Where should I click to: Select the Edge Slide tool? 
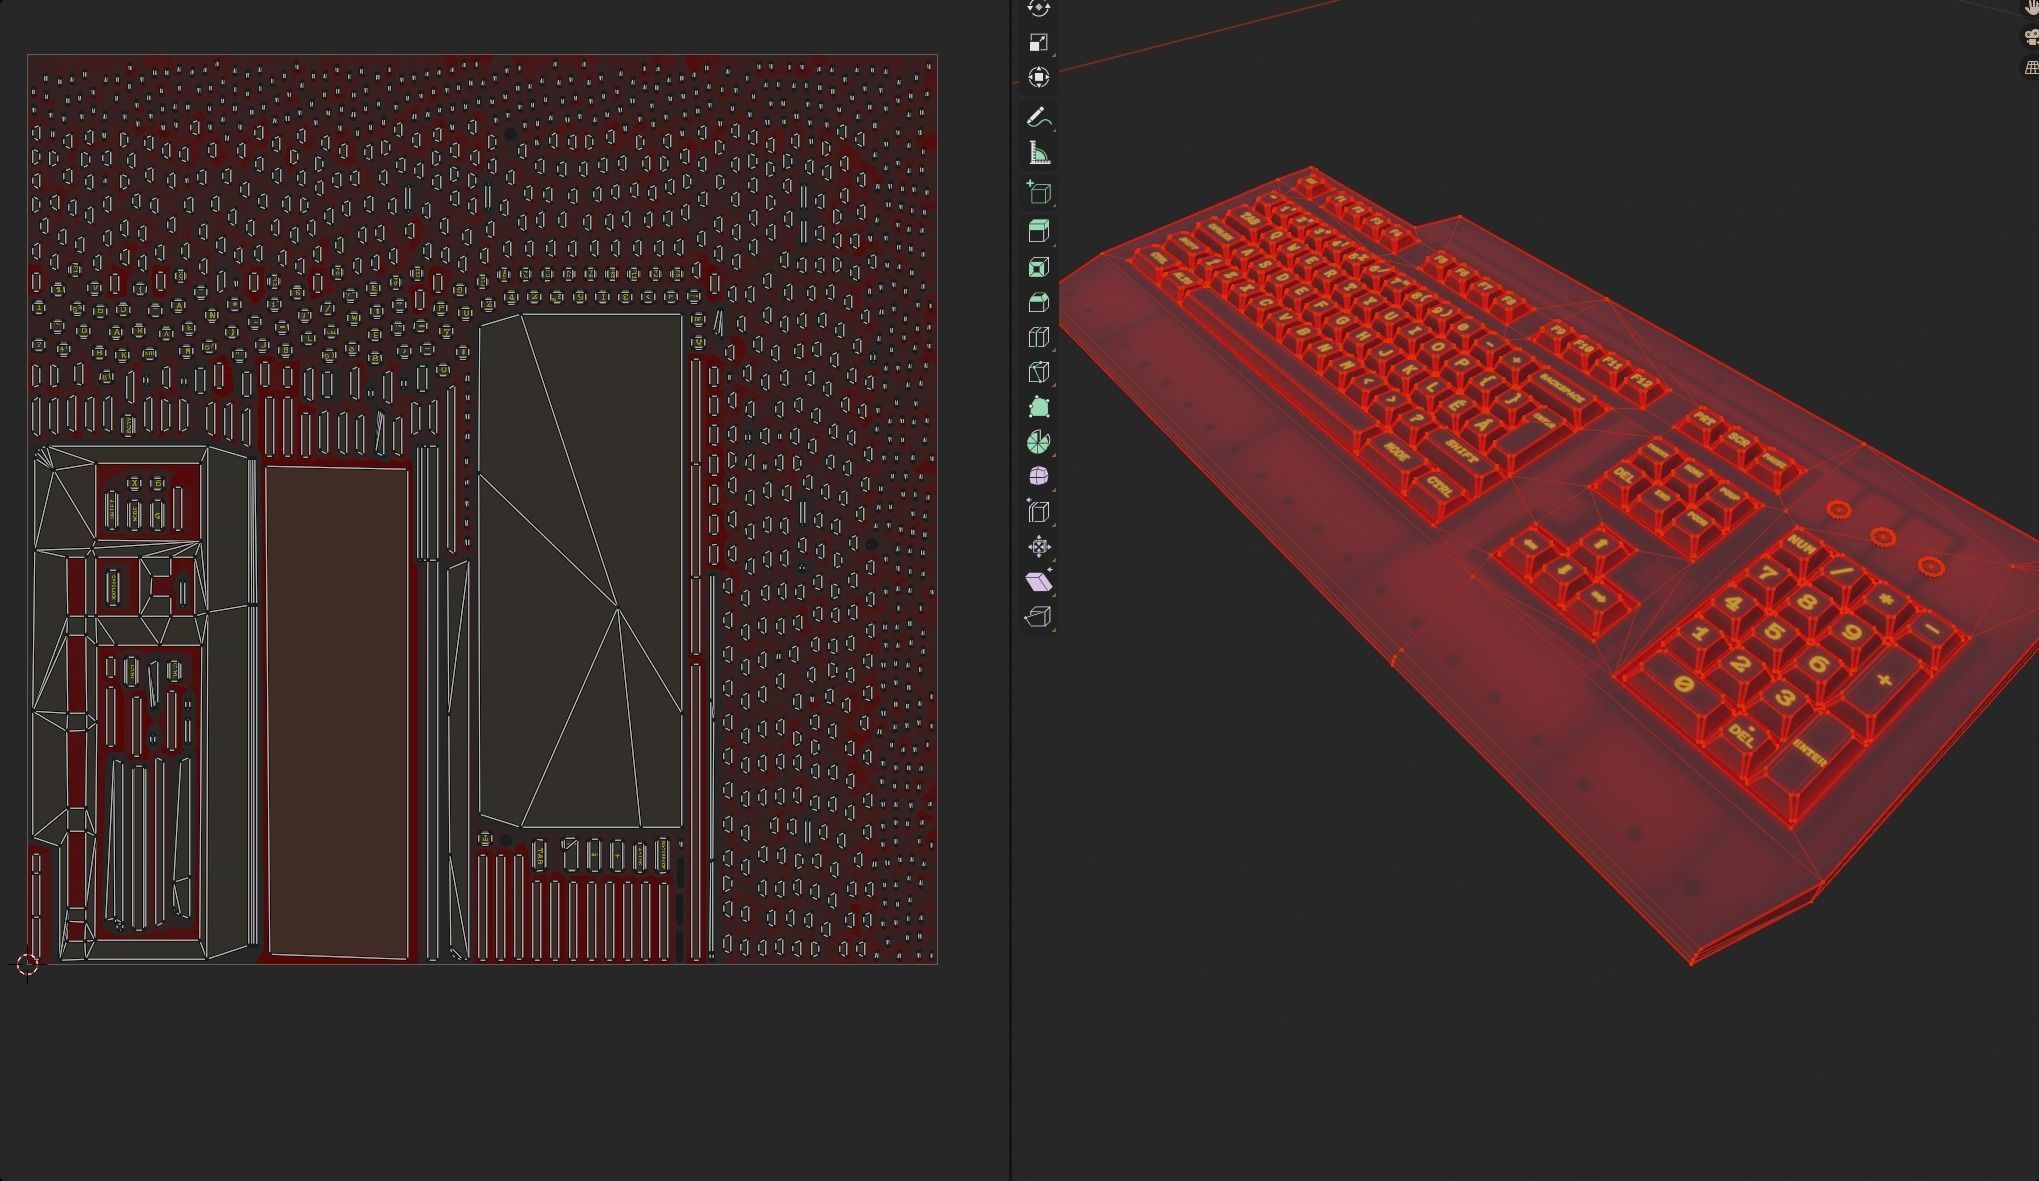click(x=1039, y=511)
